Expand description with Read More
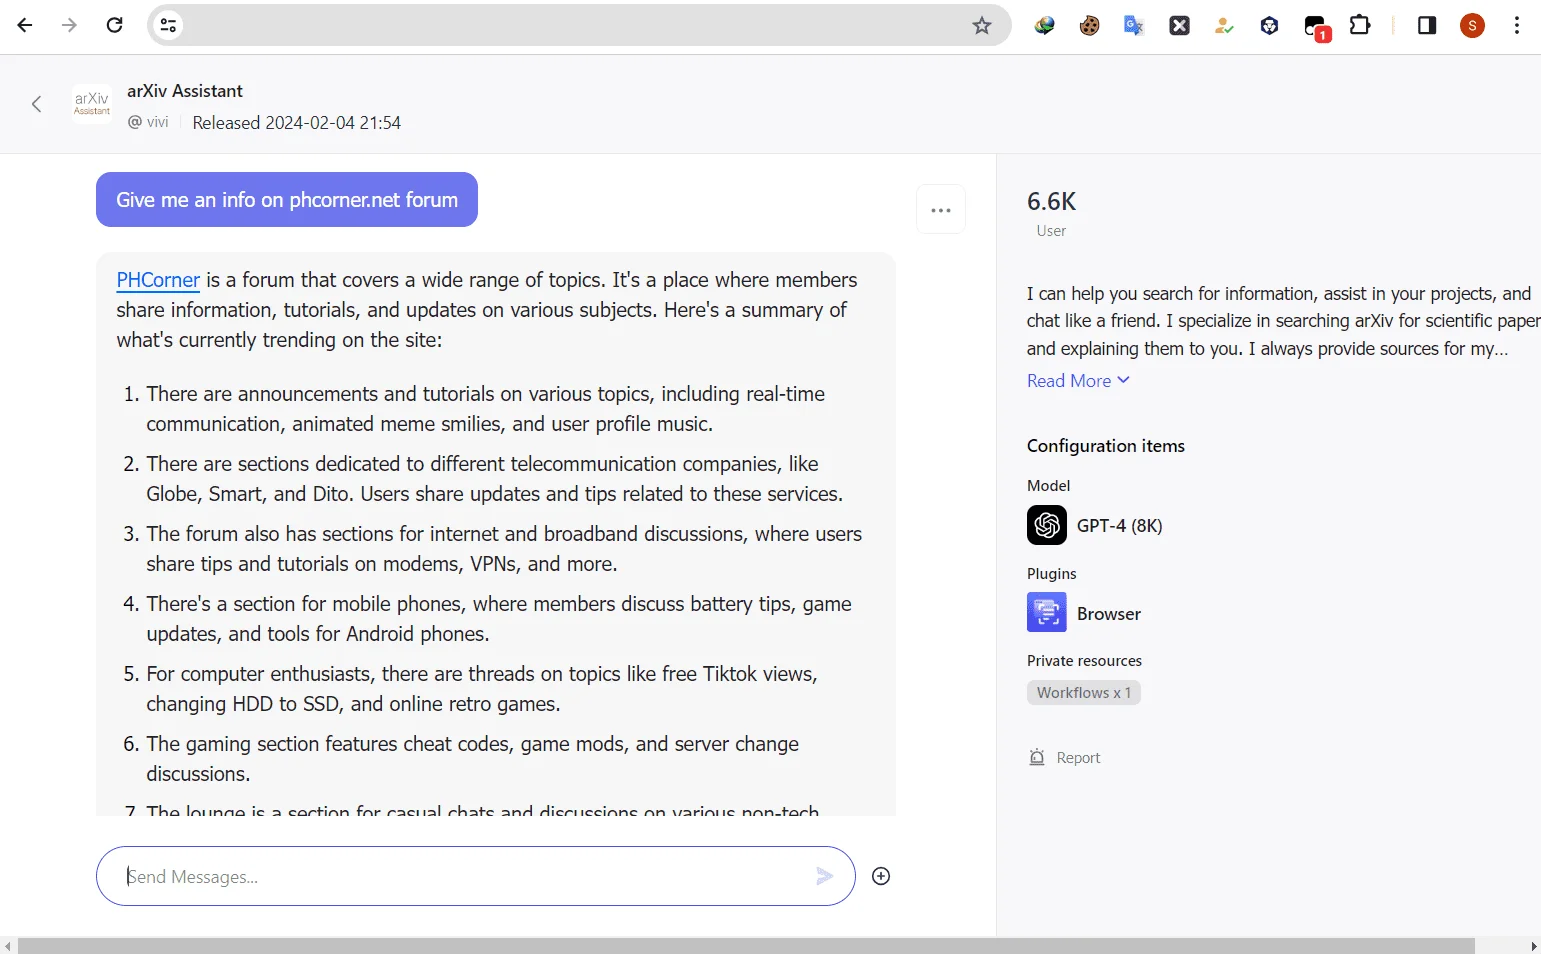 coord(1078,380)
